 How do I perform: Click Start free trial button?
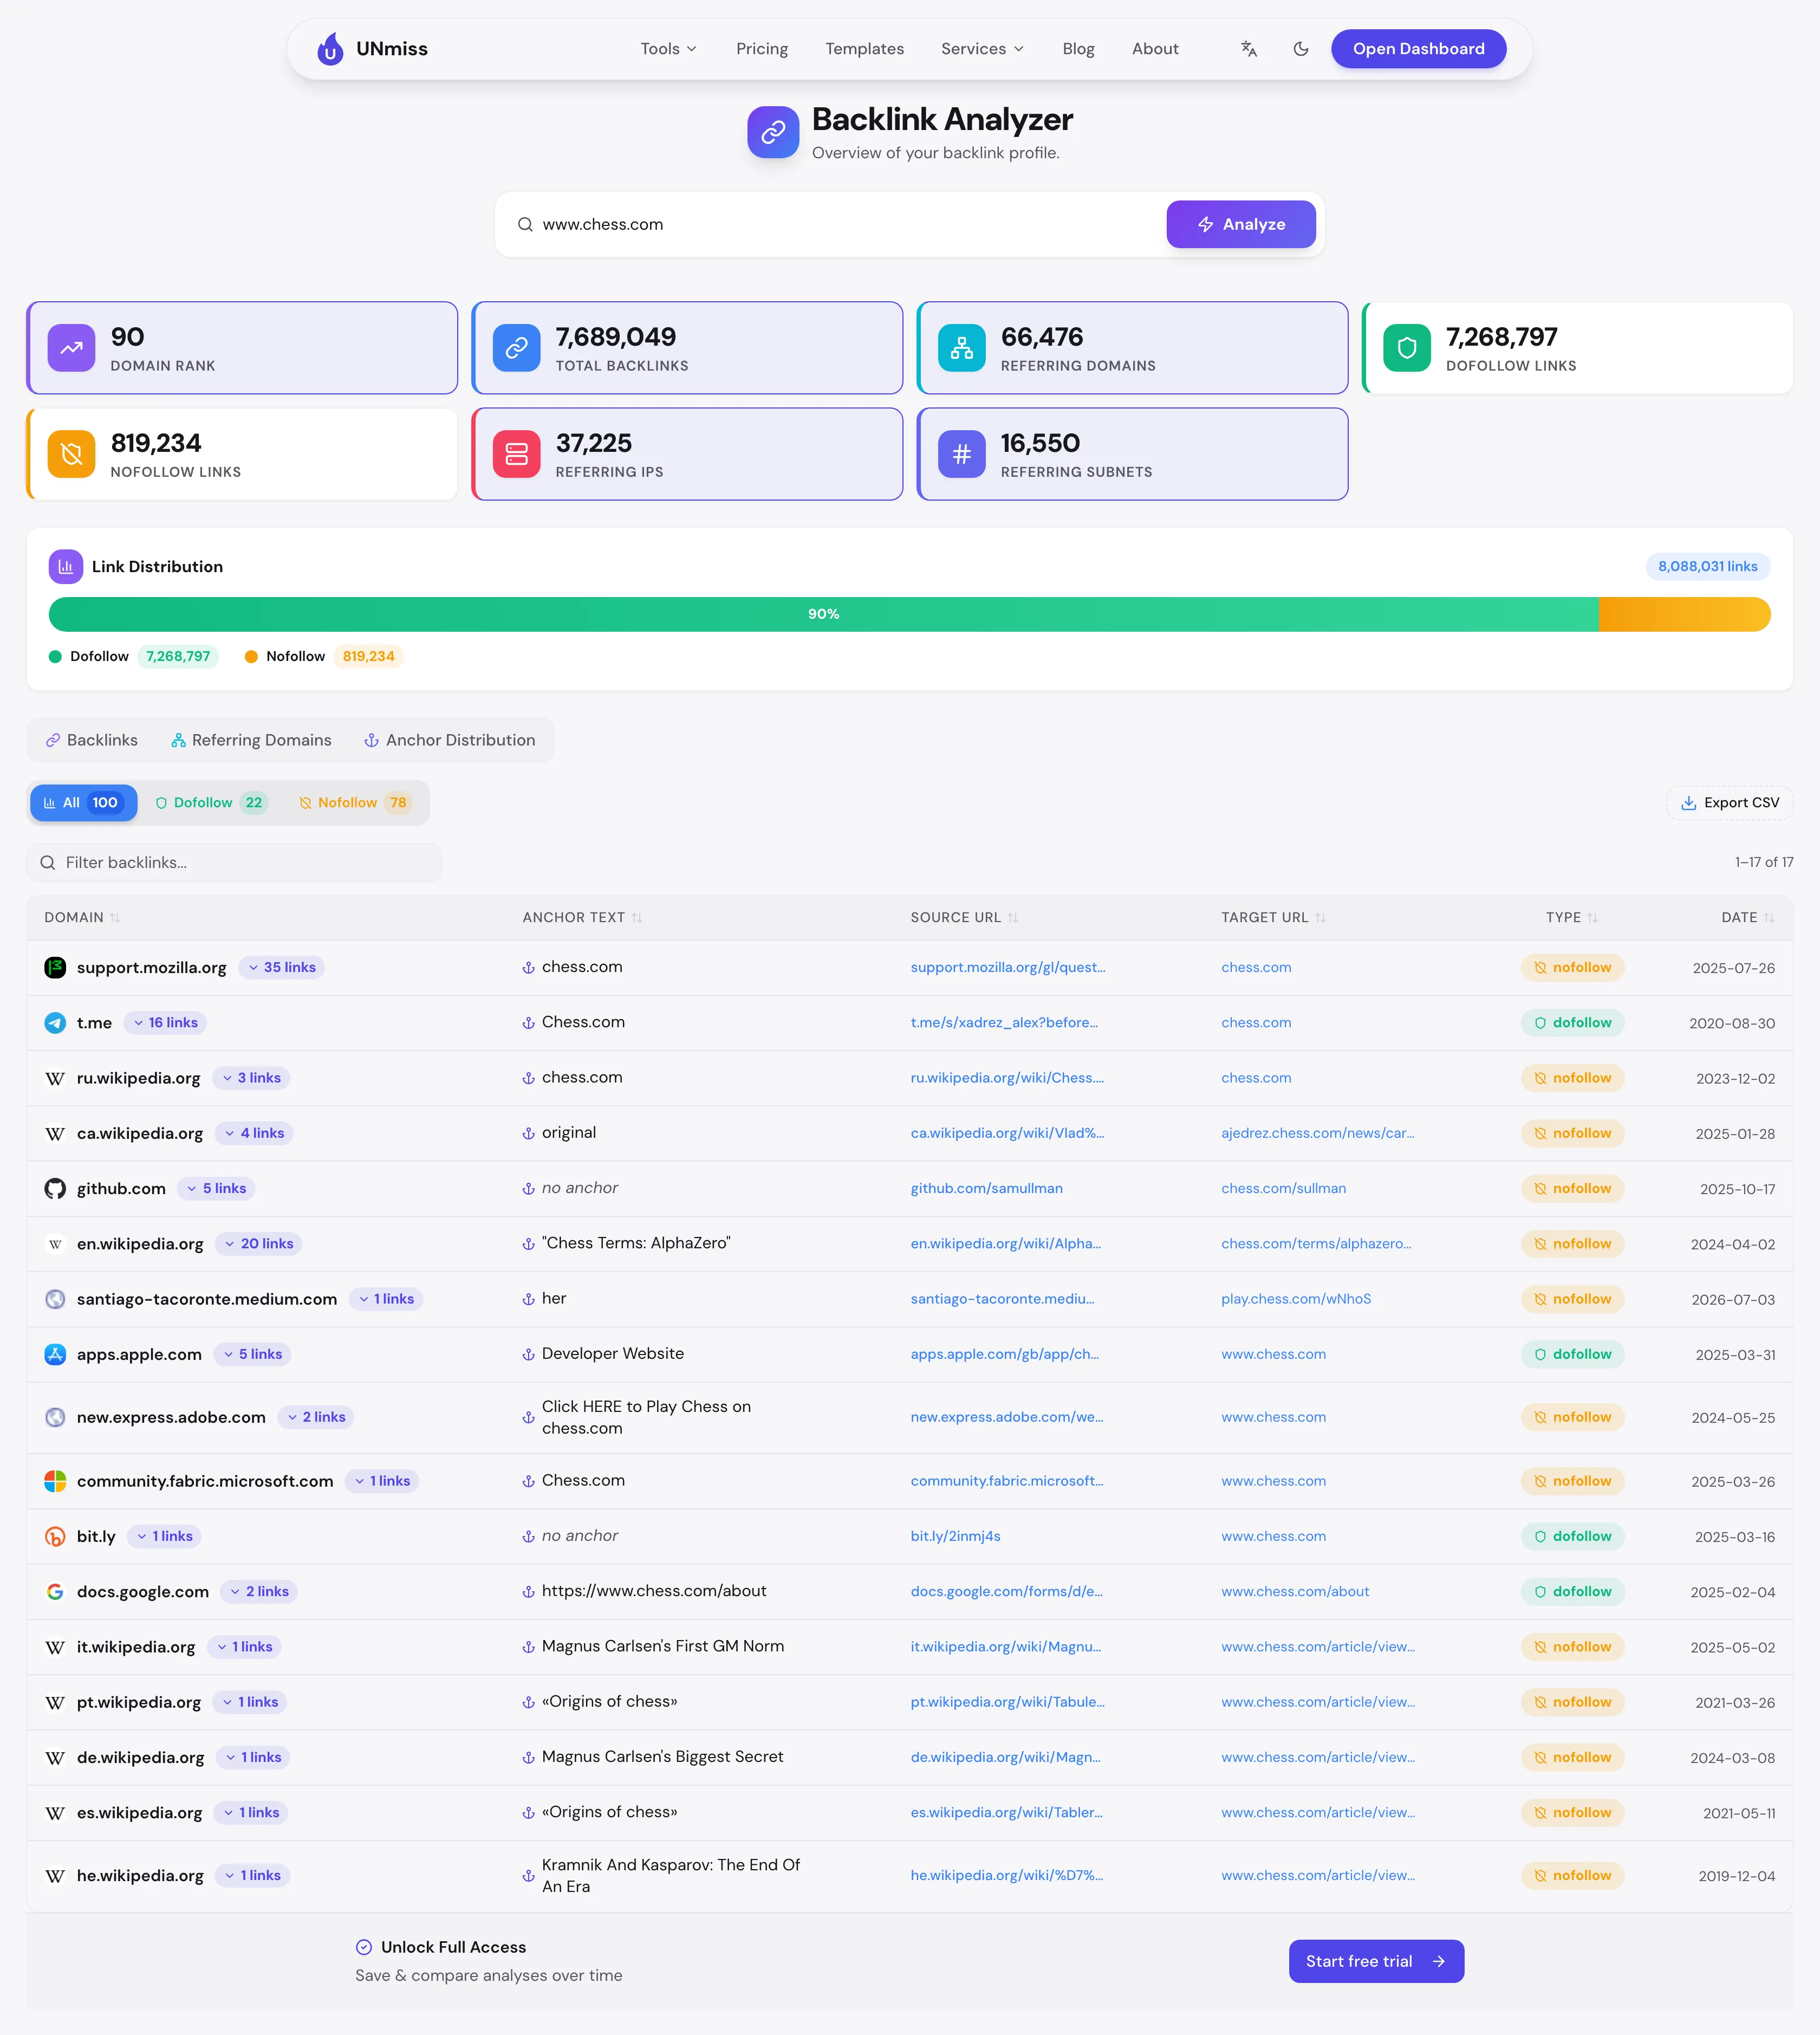coord(1376,1961)
